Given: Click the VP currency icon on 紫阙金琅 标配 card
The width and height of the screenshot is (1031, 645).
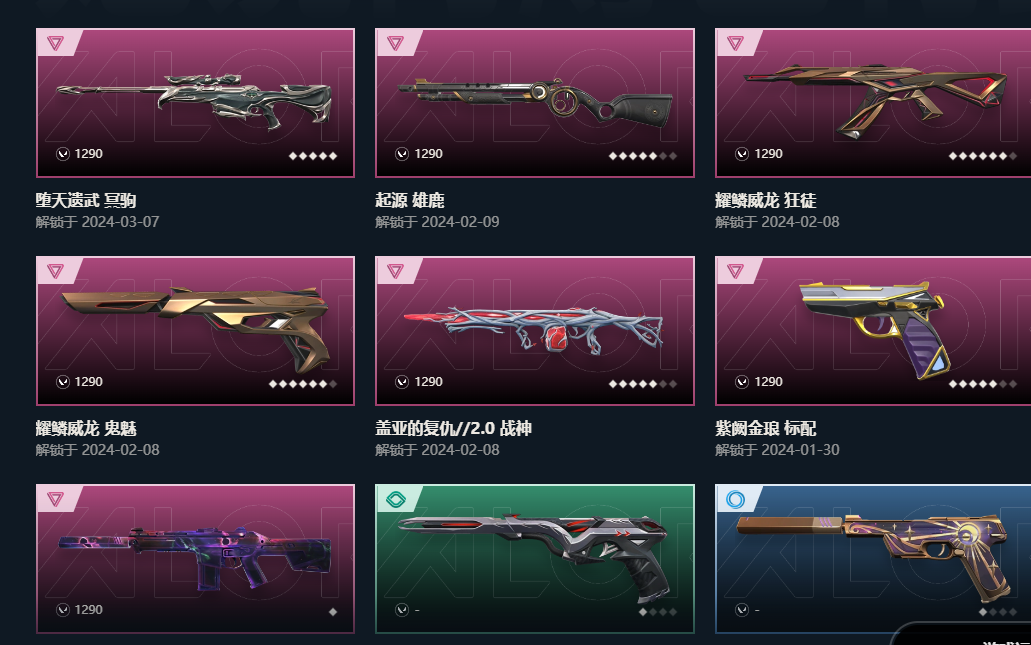Looking at the screenshot, I should pos(742,382).
